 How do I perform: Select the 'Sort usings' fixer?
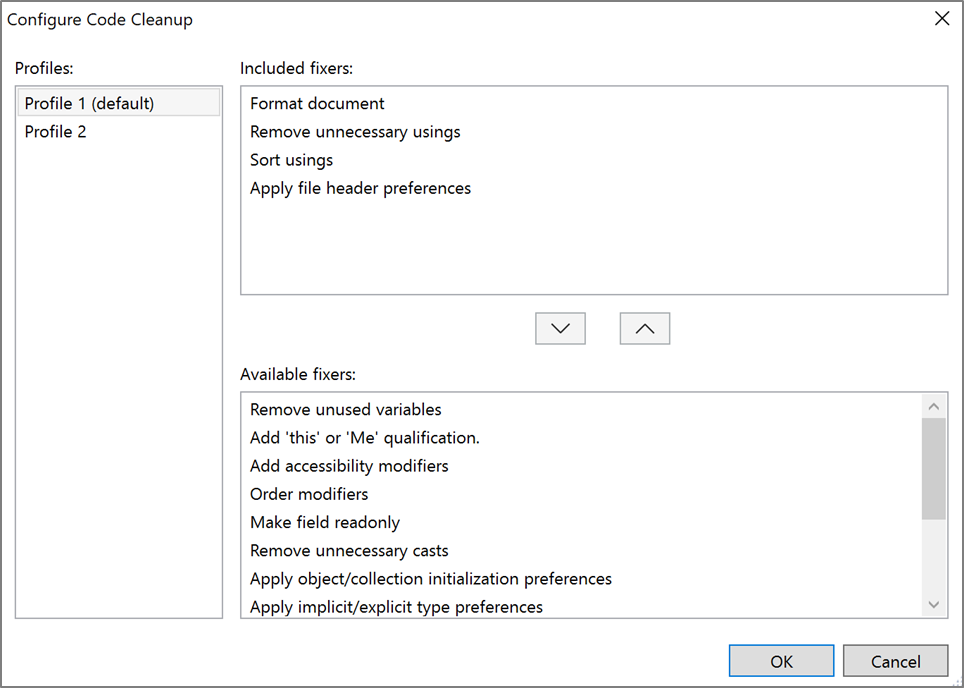point(291,159)
